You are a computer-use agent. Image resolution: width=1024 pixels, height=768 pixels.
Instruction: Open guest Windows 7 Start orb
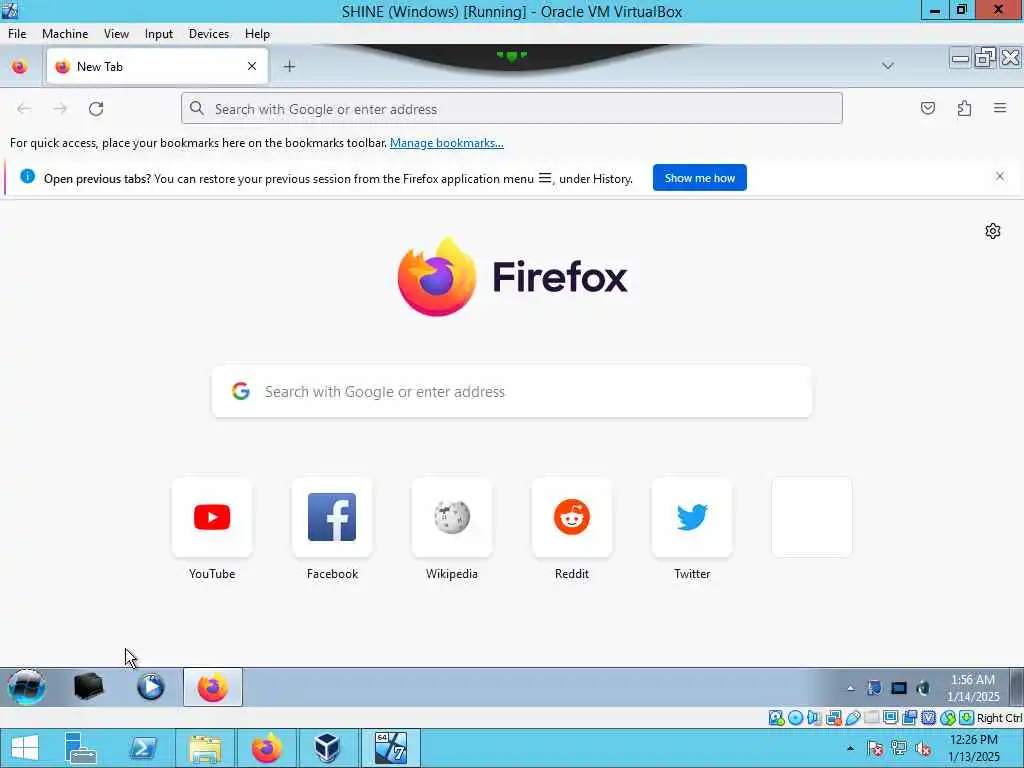pyautogui.click(x=27, y=687)
